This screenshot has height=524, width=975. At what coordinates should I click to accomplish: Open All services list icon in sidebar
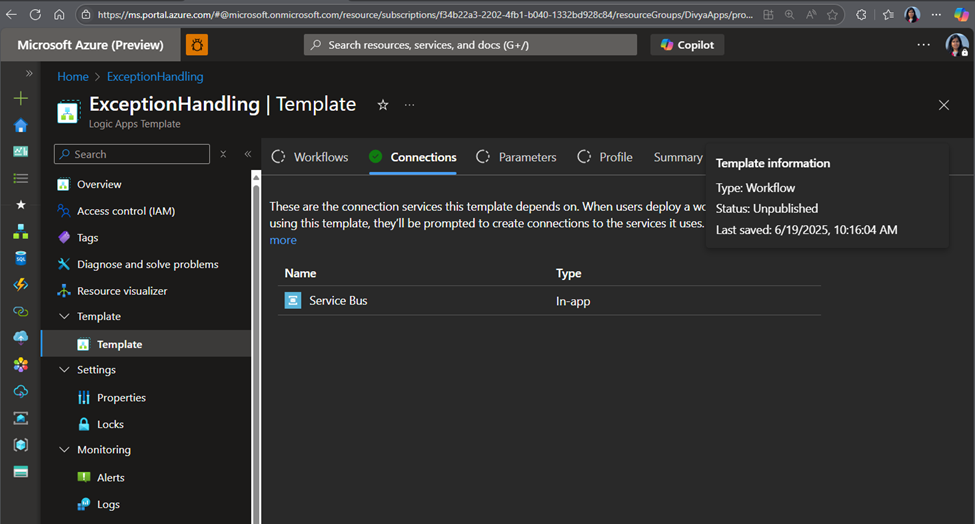click(x=21, y=178)
